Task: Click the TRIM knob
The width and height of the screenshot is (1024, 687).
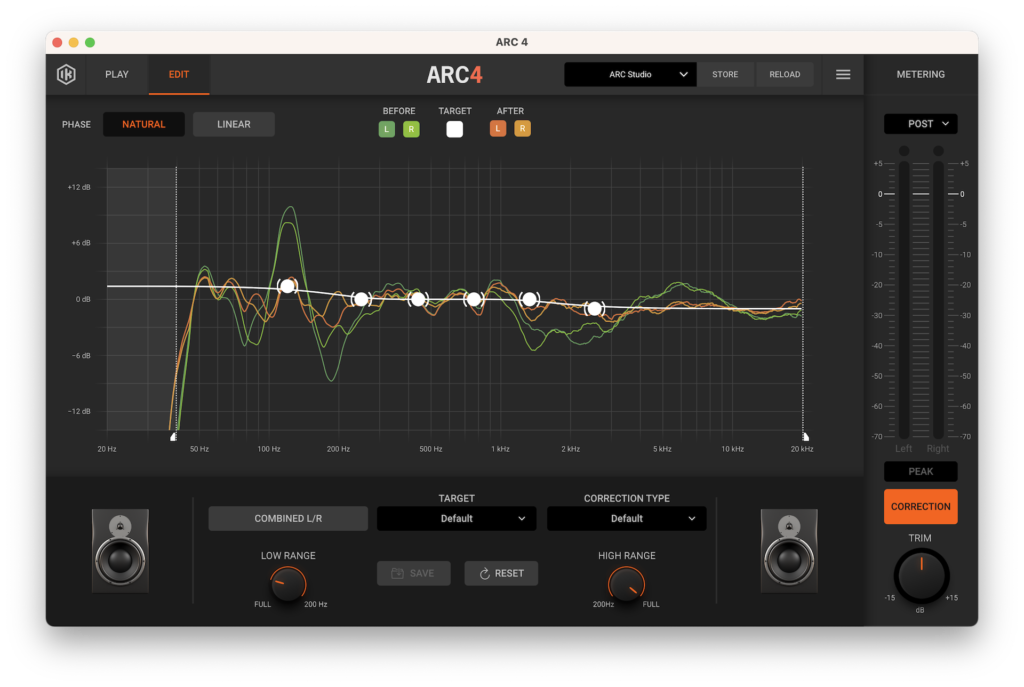Action: click(x=920, y=576)
